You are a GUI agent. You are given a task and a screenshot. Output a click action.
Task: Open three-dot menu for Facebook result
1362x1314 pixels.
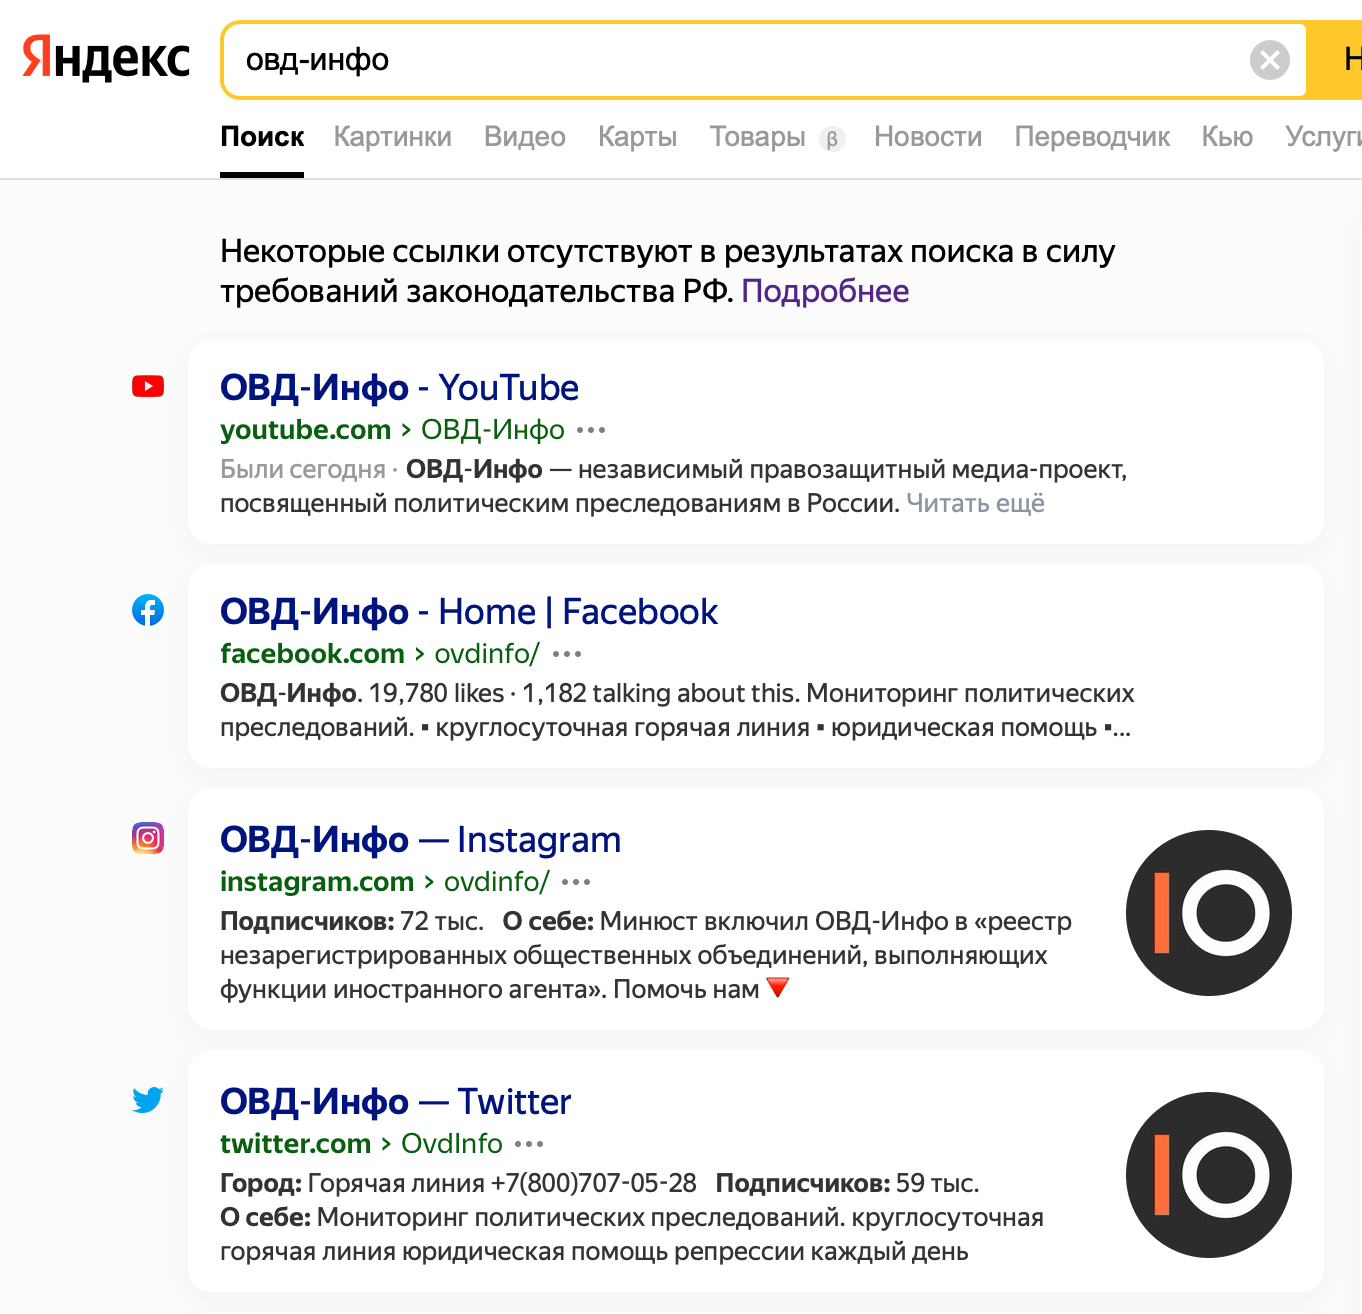click(567, 654)
